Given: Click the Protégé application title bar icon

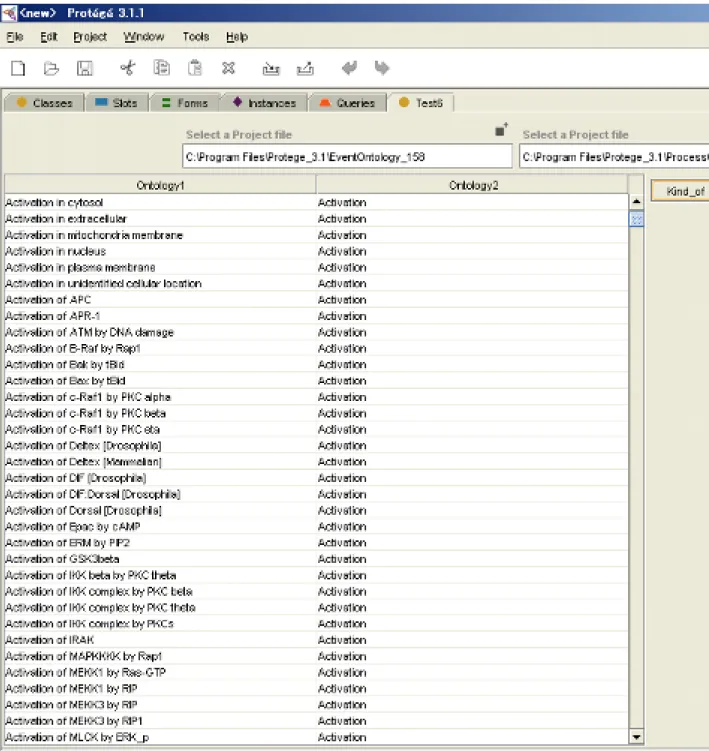Looking at the screenshot, I should click(x=9, y=12).
